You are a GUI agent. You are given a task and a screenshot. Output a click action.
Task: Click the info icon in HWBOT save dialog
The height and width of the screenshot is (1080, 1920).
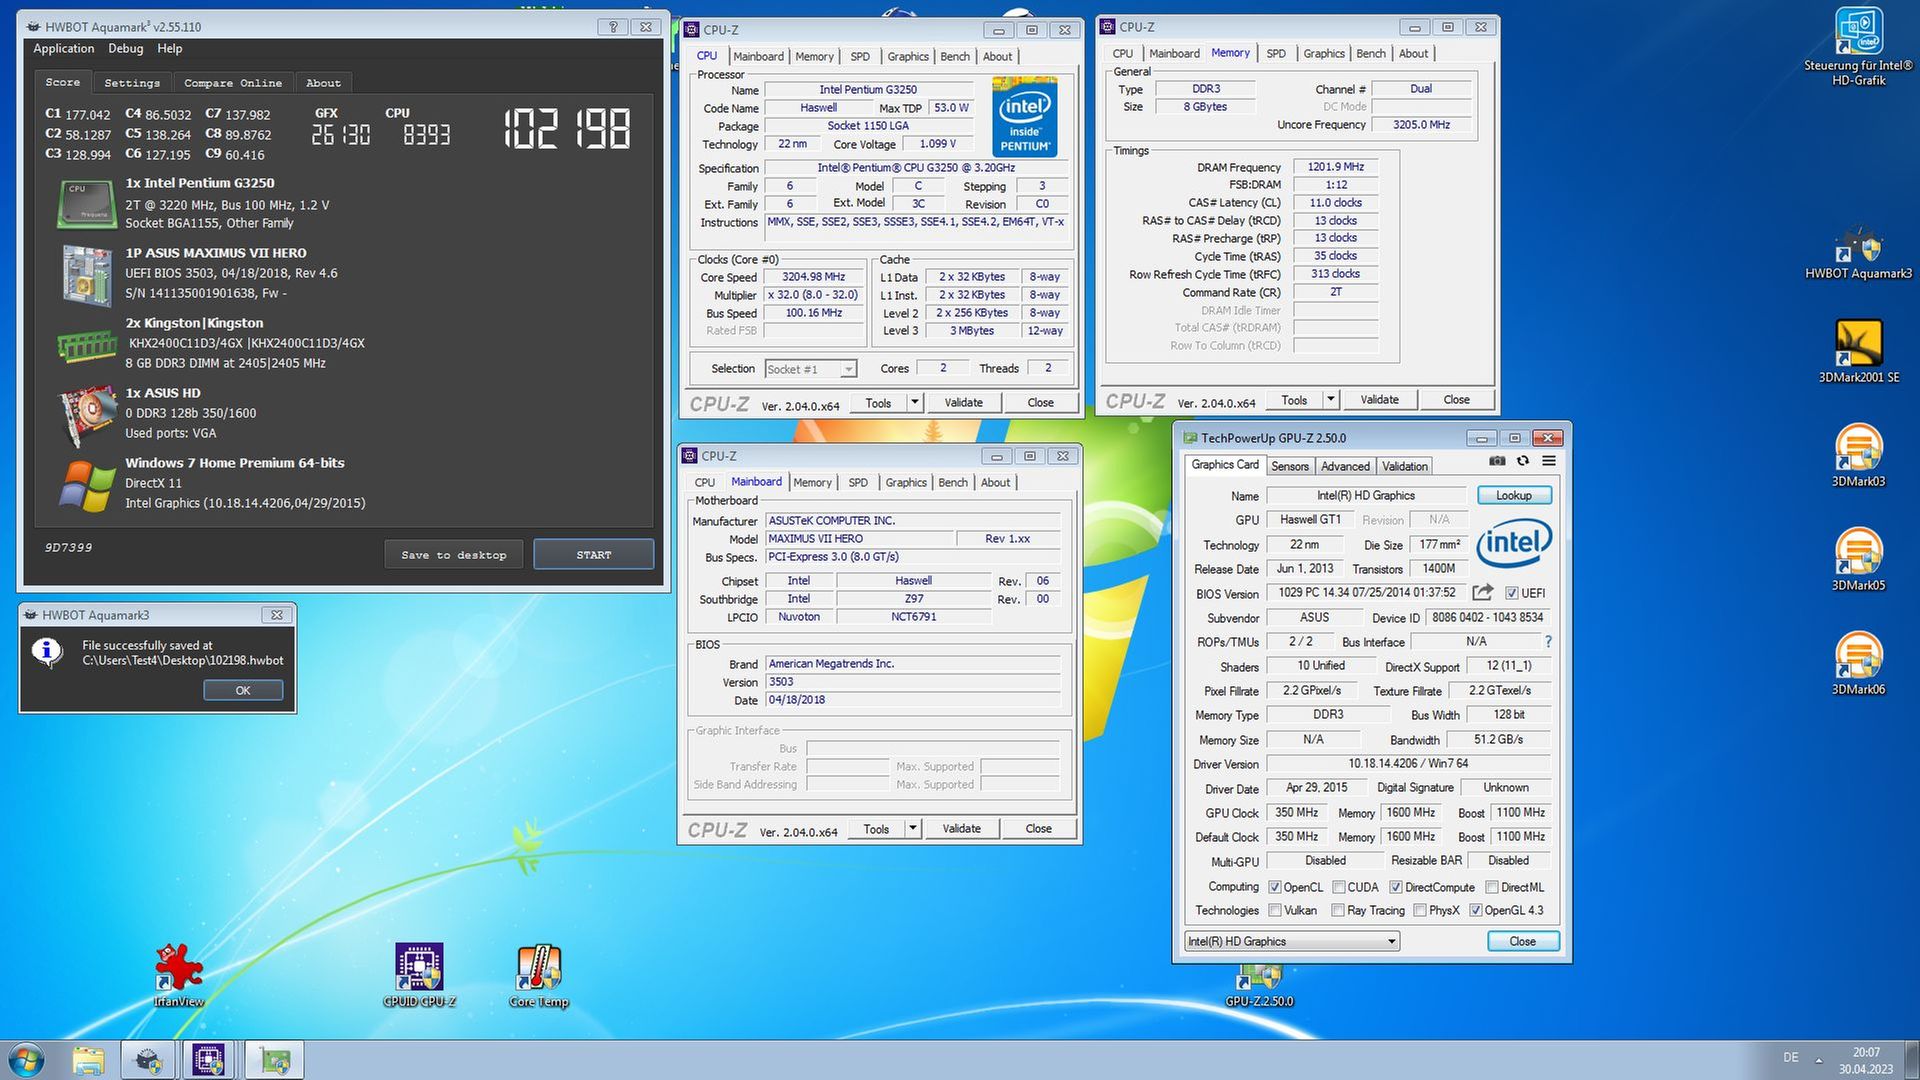coord(47,652)
